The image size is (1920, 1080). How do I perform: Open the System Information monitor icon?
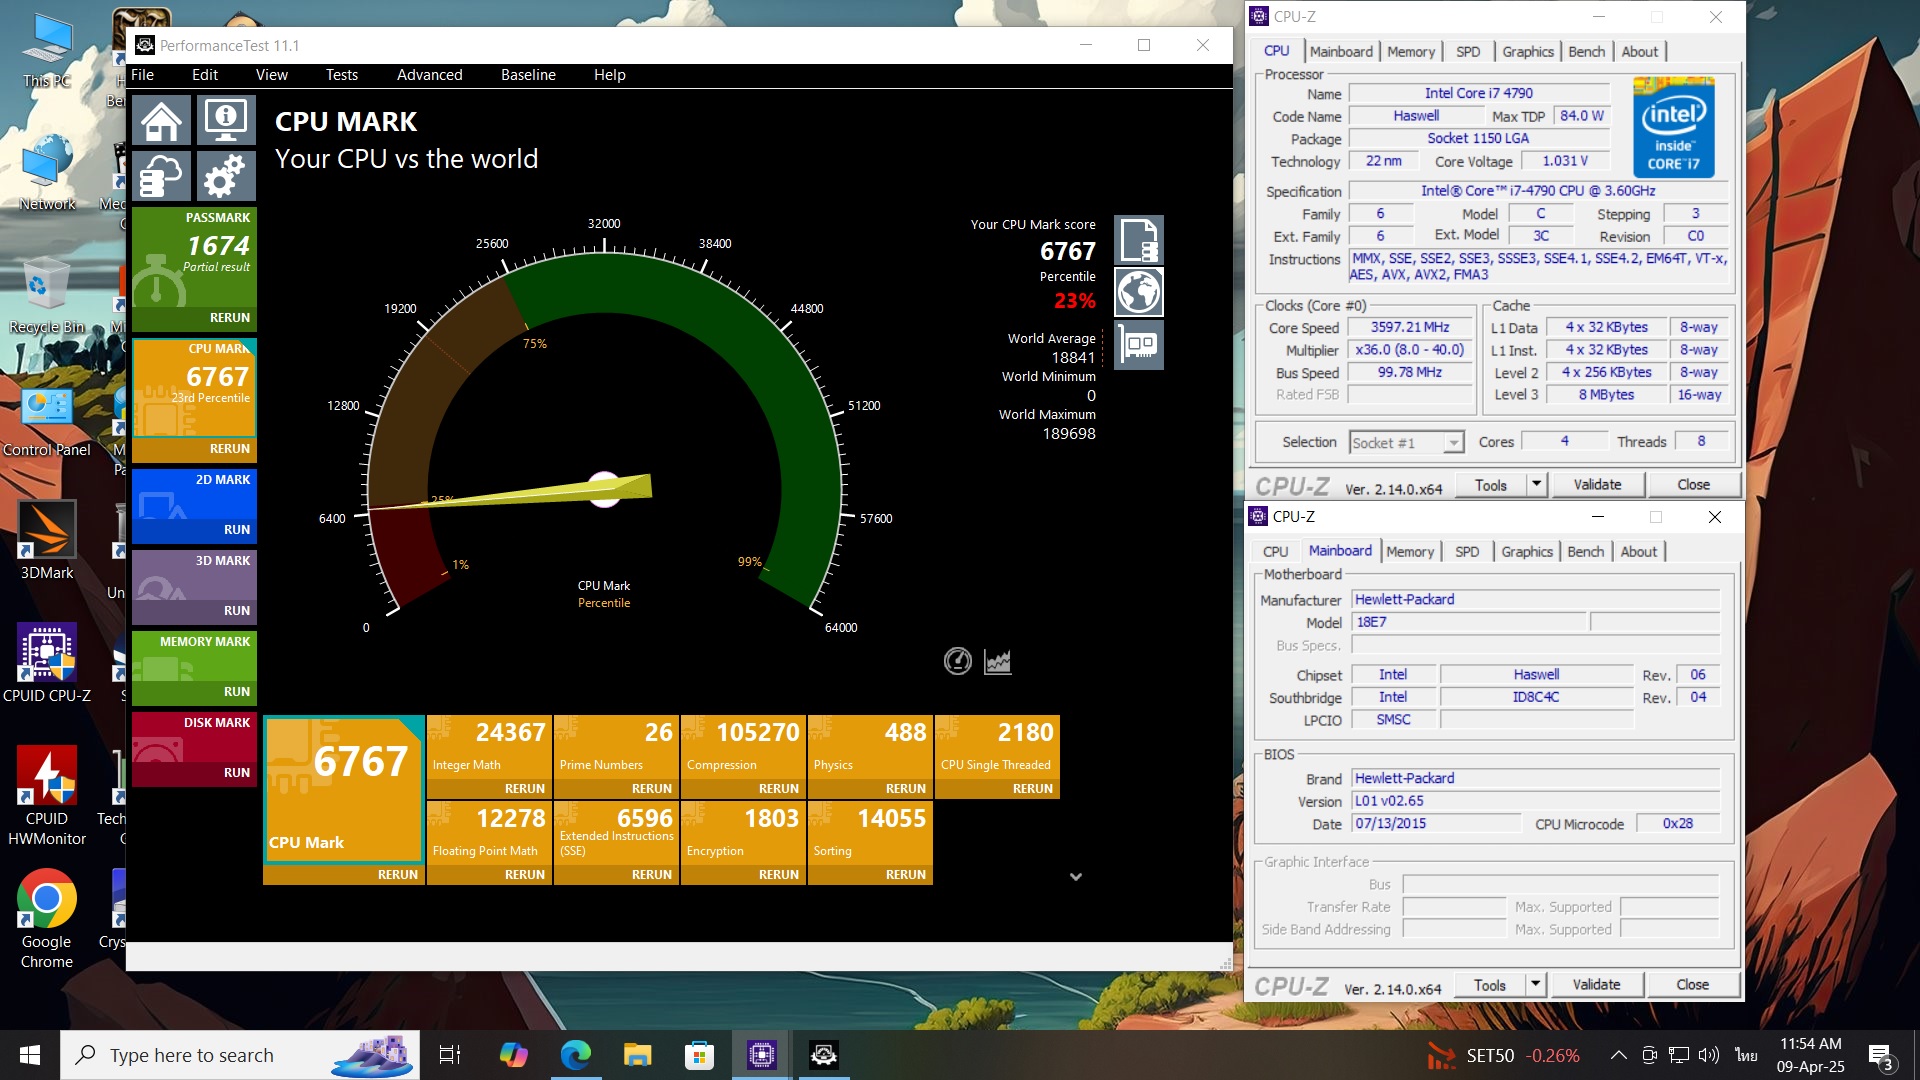coord(226,121)
